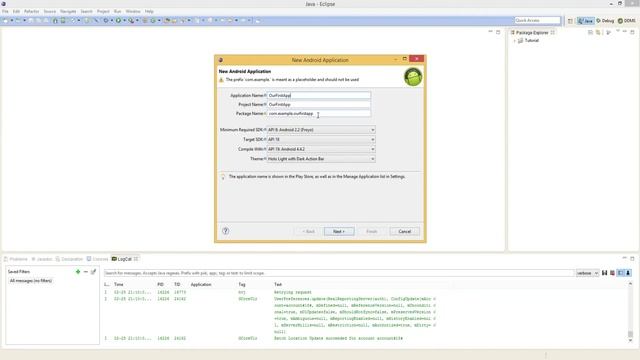640x360 pixels.
Task: Switch to the Java perspective
Action: 586,21
